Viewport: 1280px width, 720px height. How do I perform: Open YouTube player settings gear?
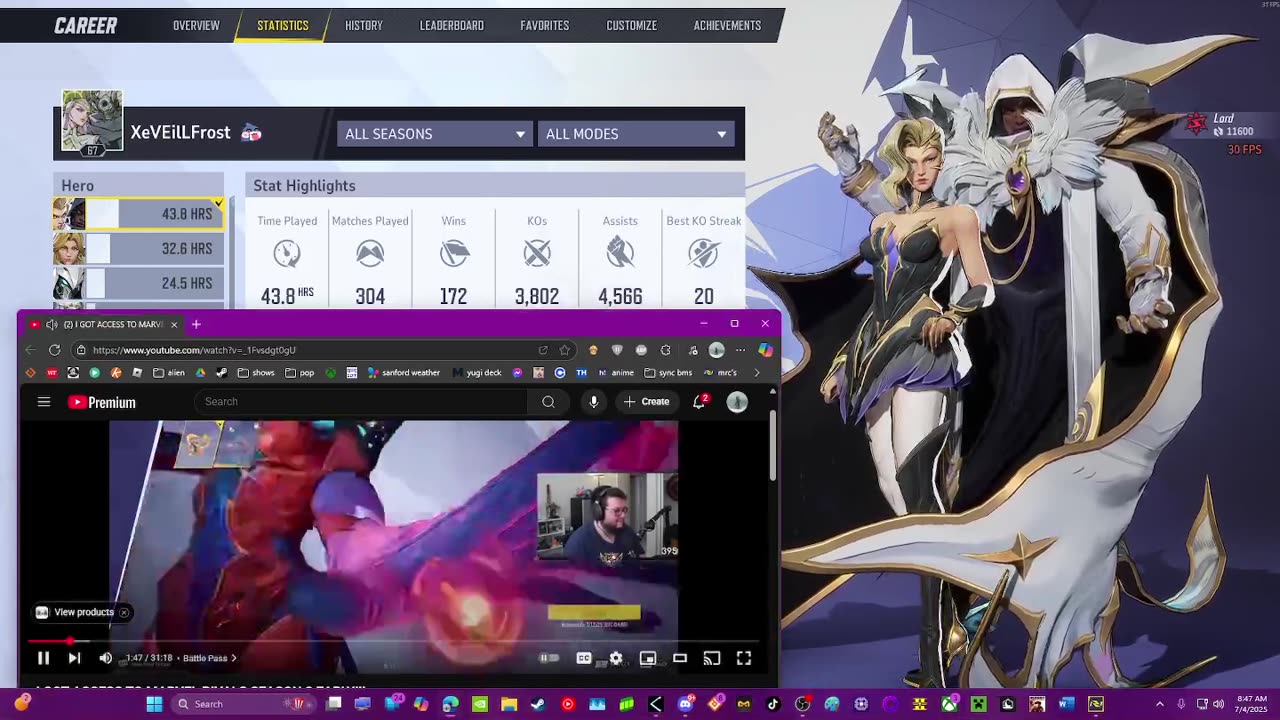coord(616,658)
